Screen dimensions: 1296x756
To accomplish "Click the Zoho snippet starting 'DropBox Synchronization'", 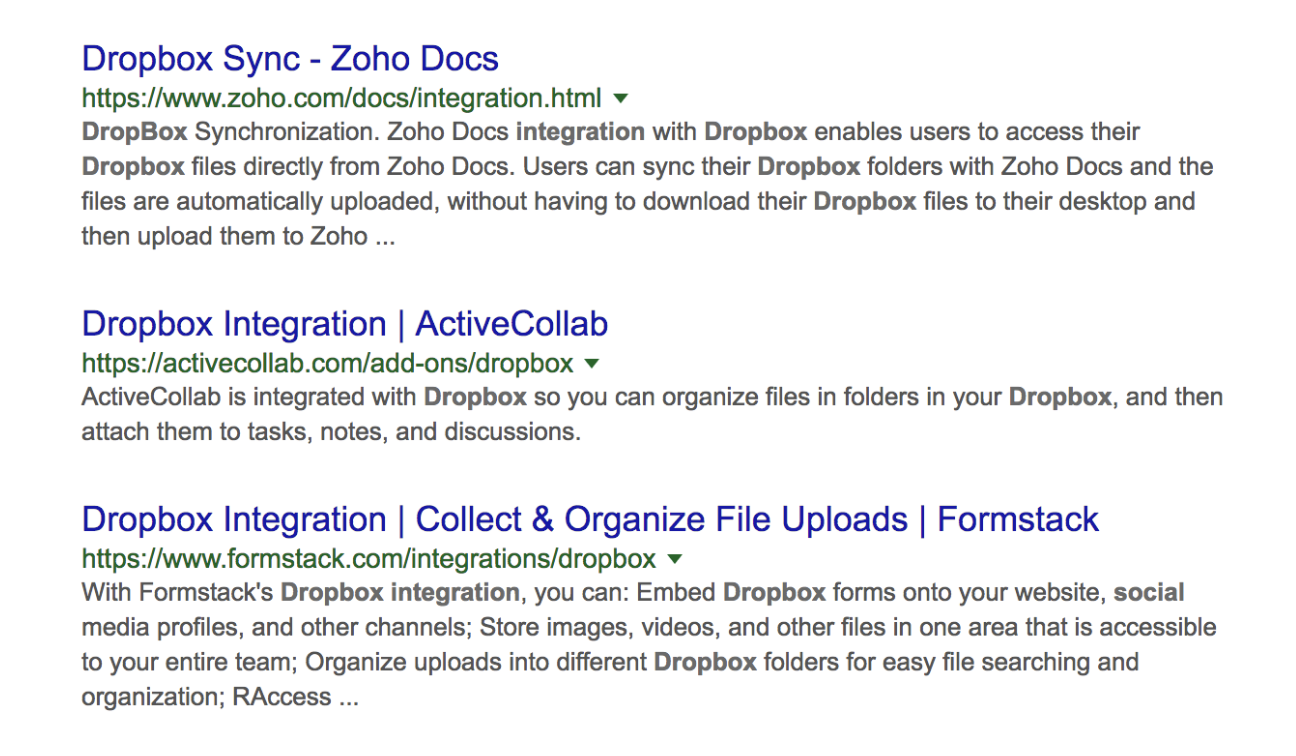I will pyautogui.click(x=648, y=185).
